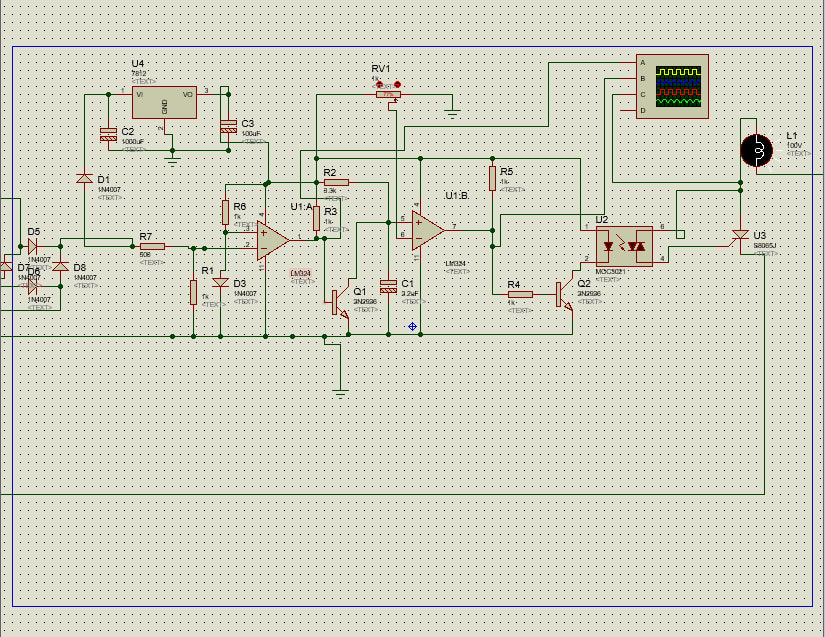Select the R1 resistor symbol

tap(193, 292)
